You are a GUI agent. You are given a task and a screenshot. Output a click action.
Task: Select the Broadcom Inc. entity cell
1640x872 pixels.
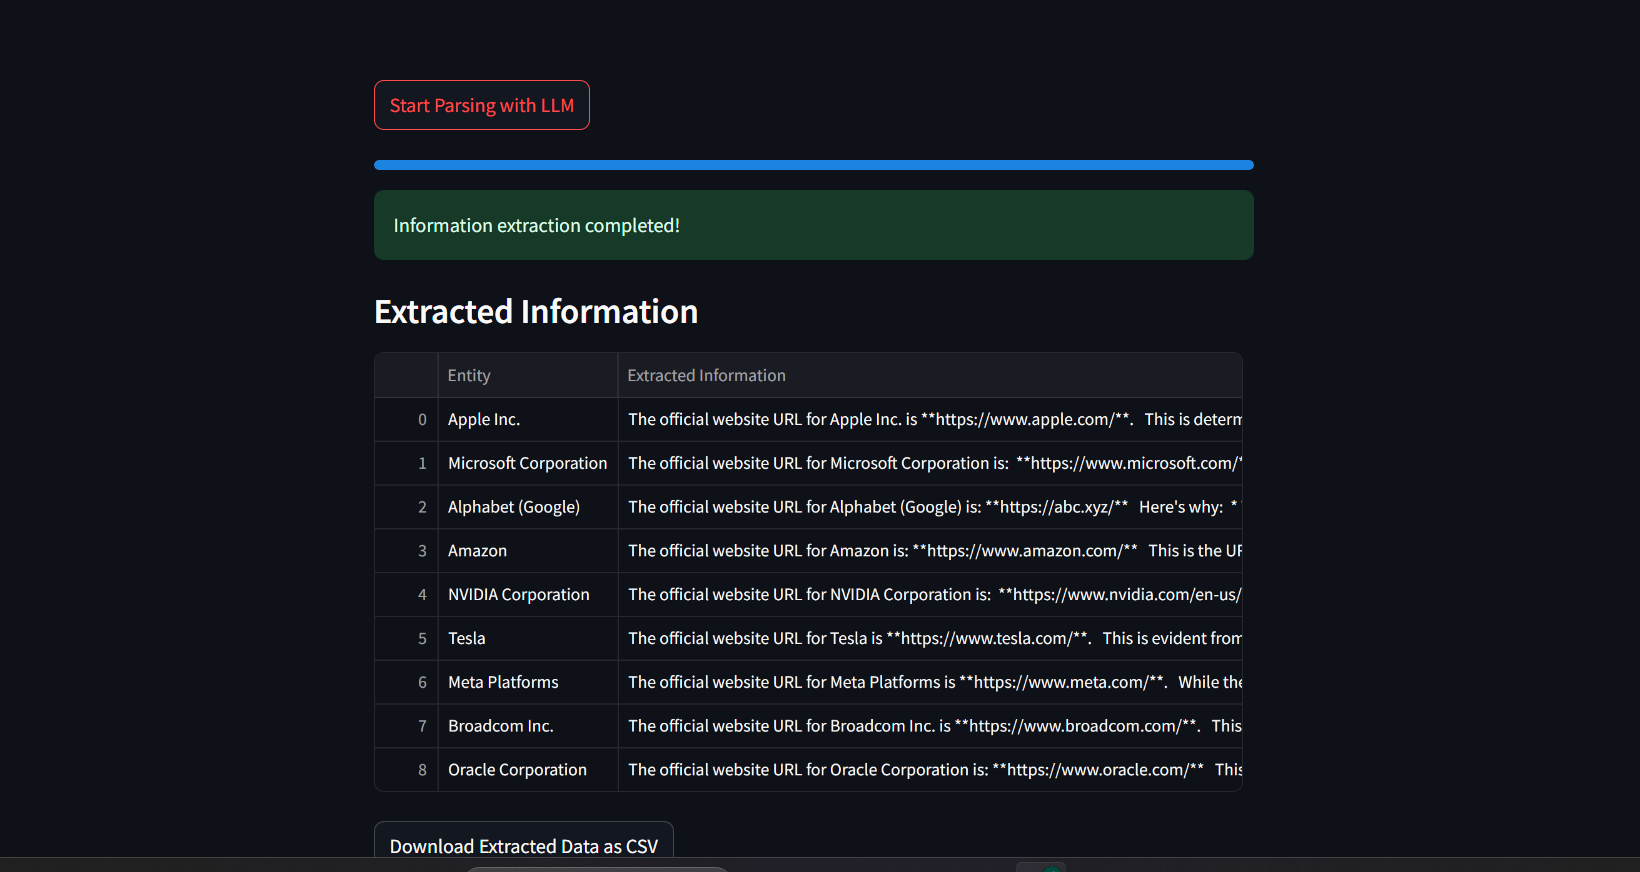tap(527, 726)
